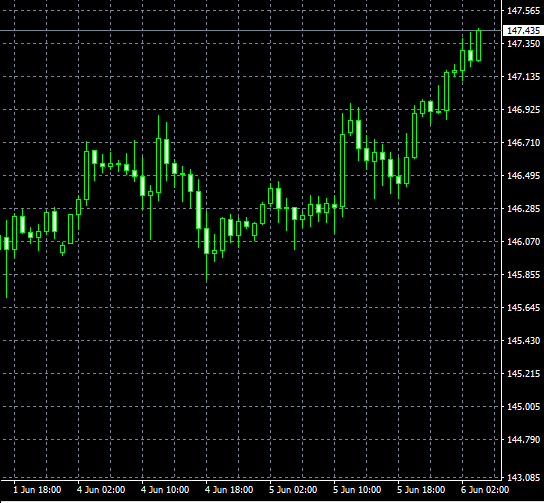Click the tall bullish candle near 5 Jun 10:00

tap(343, 171)
